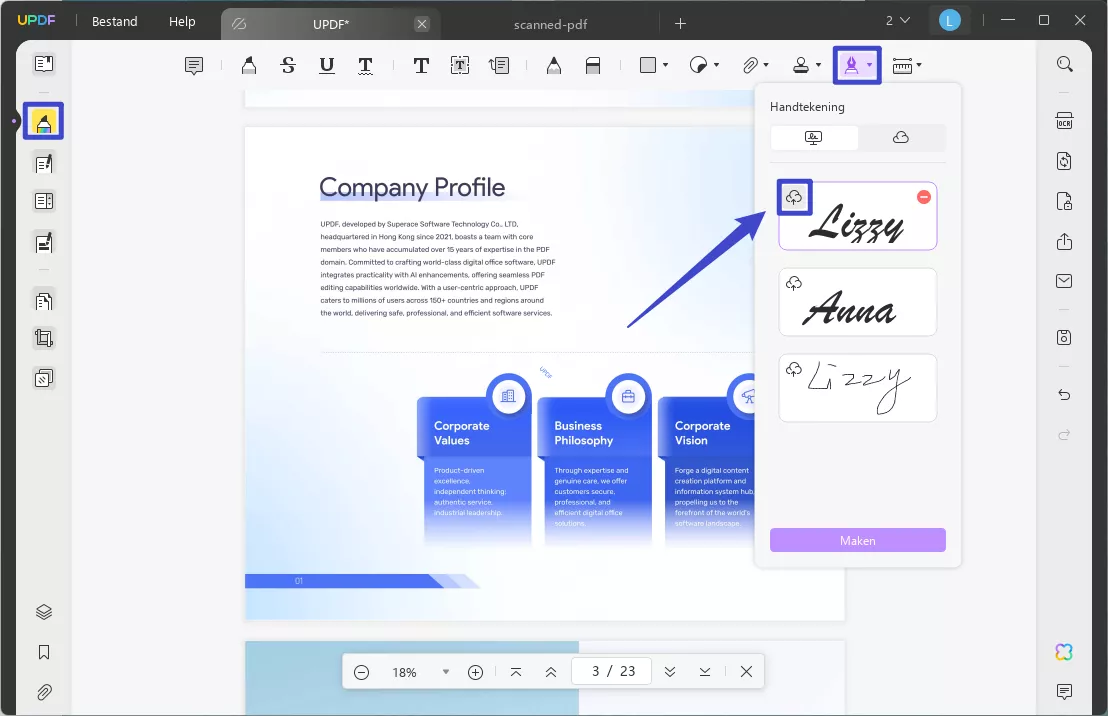Select the Comment highlighter mode in sidebar

[x=44, y=122]
